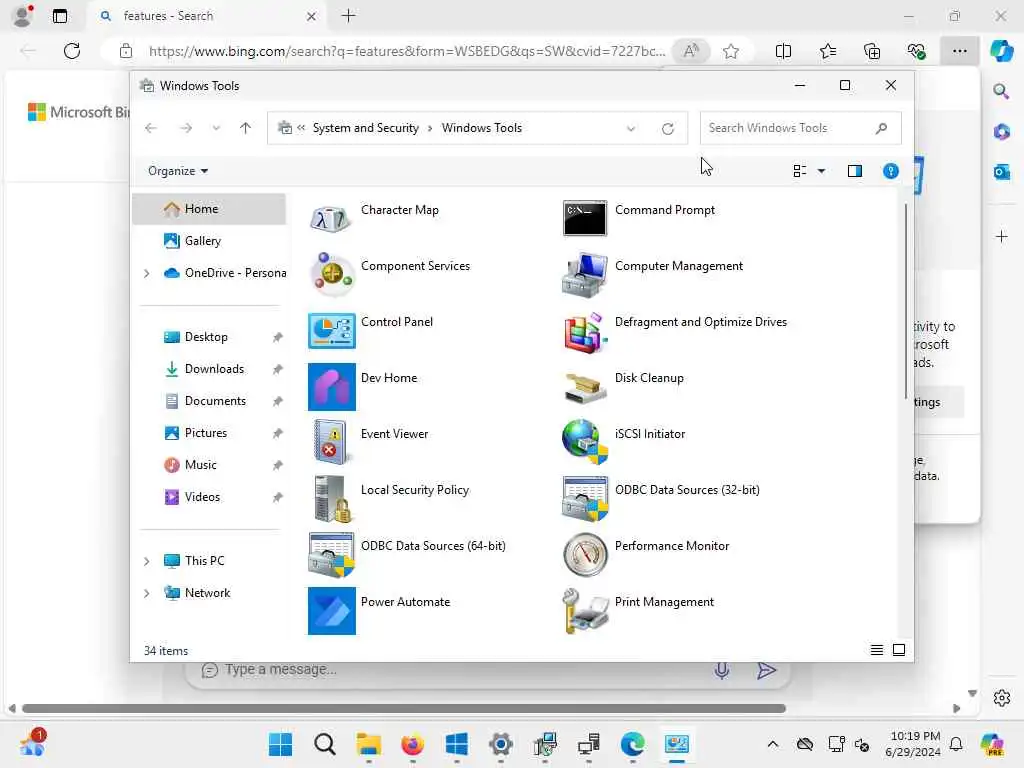Toggle the preview pane button

coord(854,171)
